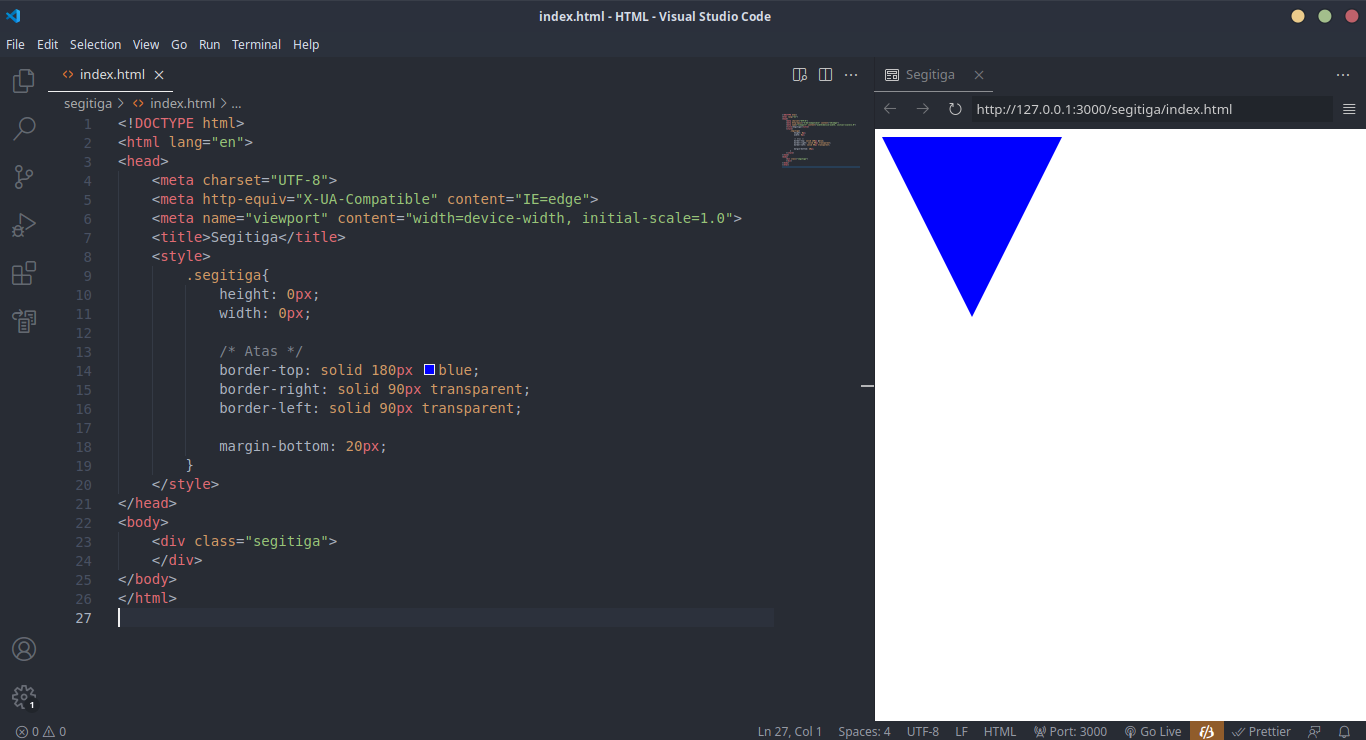Open the Source Control view
Image resolution: width=1366 pixels, height=740 pixels.
[x=24, y=177]
